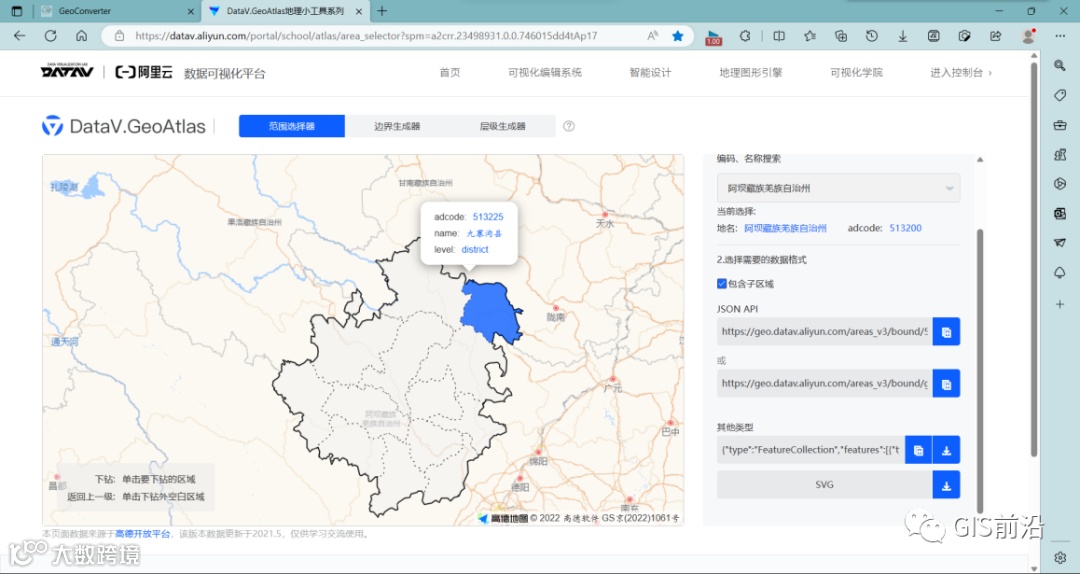Click the DataV.GeoAtlas logo
This screenshot has width=1080, height=574.
pos(124,126)
